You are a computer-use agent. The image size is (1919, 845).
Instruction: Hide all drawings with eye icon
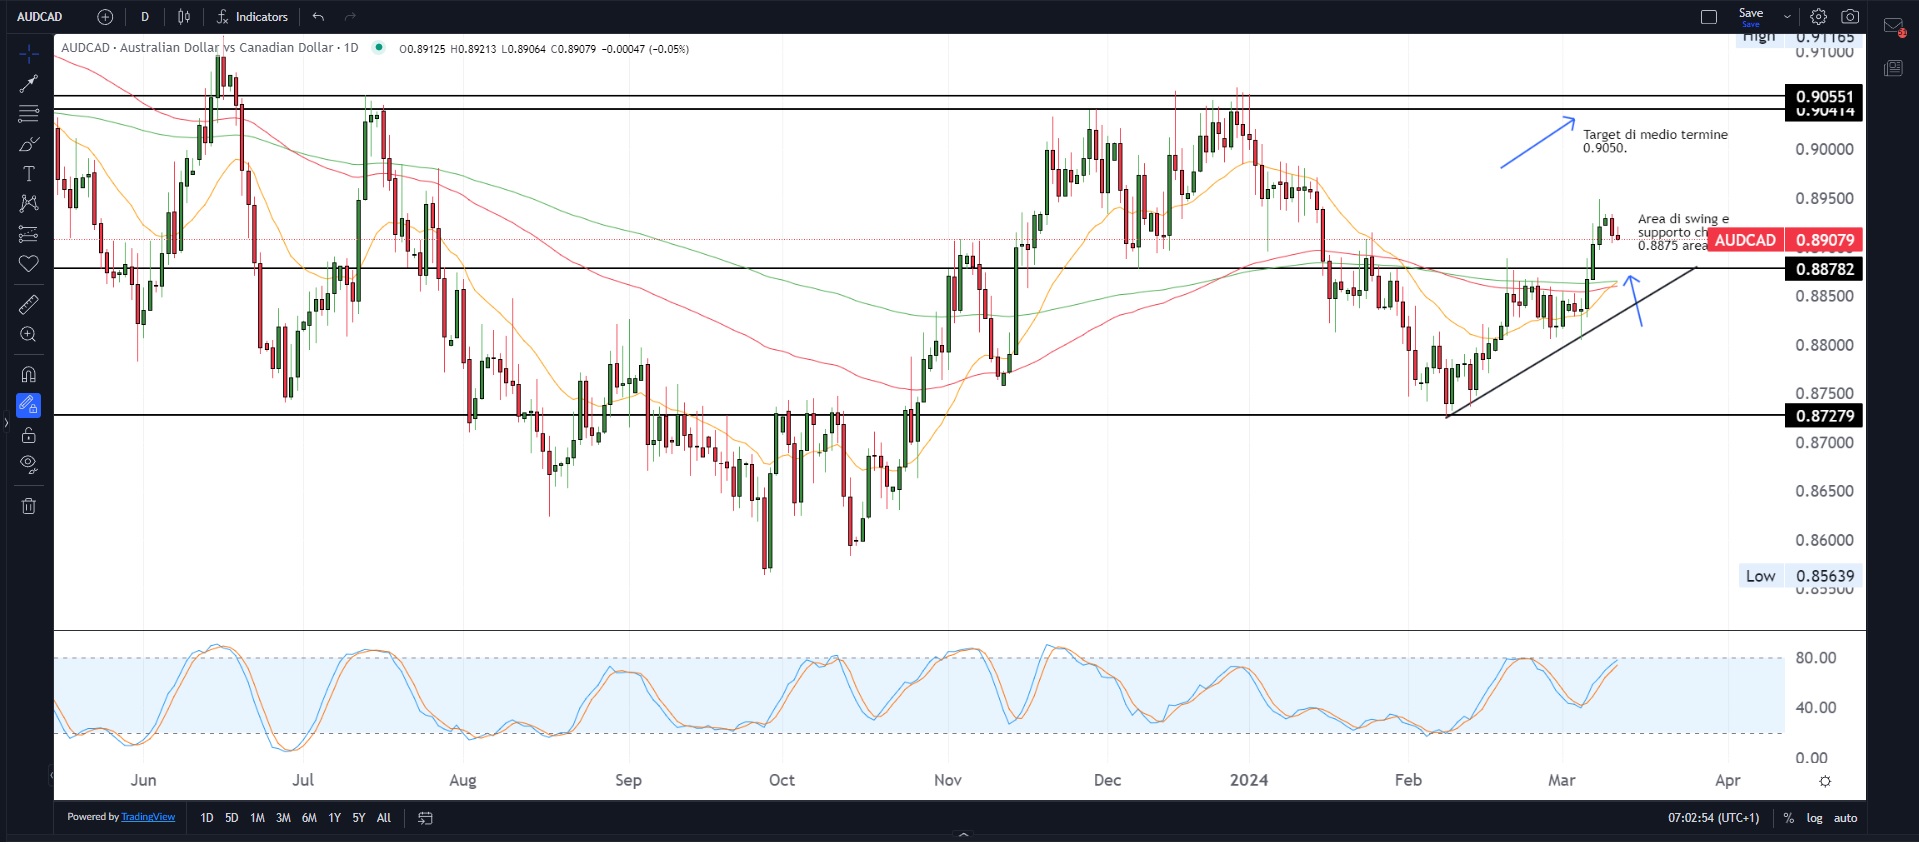[28, 464]
